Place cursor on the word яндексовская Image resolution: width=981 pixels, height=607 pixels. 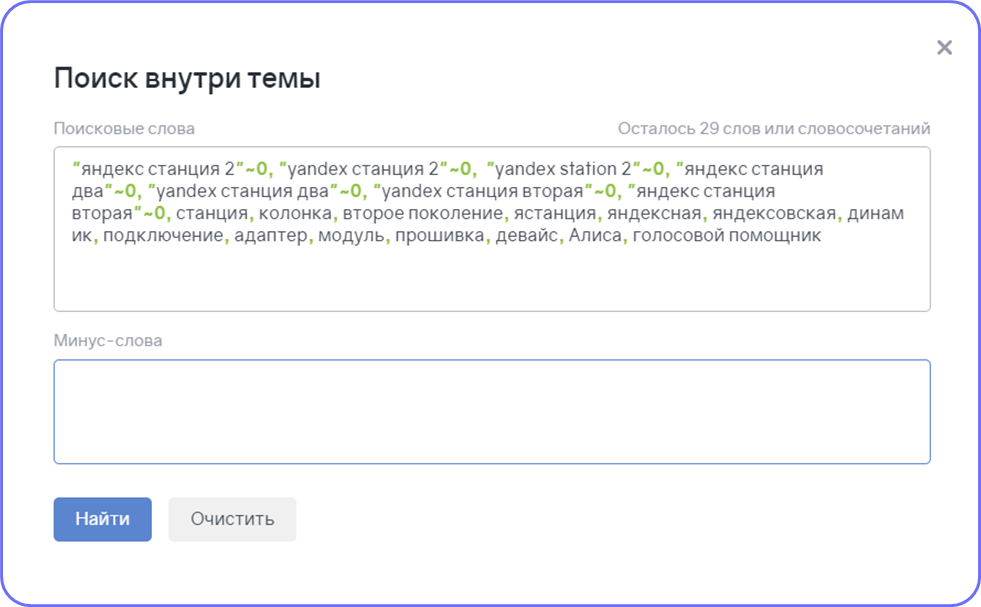pyautogui.click(x=774, y=213)
